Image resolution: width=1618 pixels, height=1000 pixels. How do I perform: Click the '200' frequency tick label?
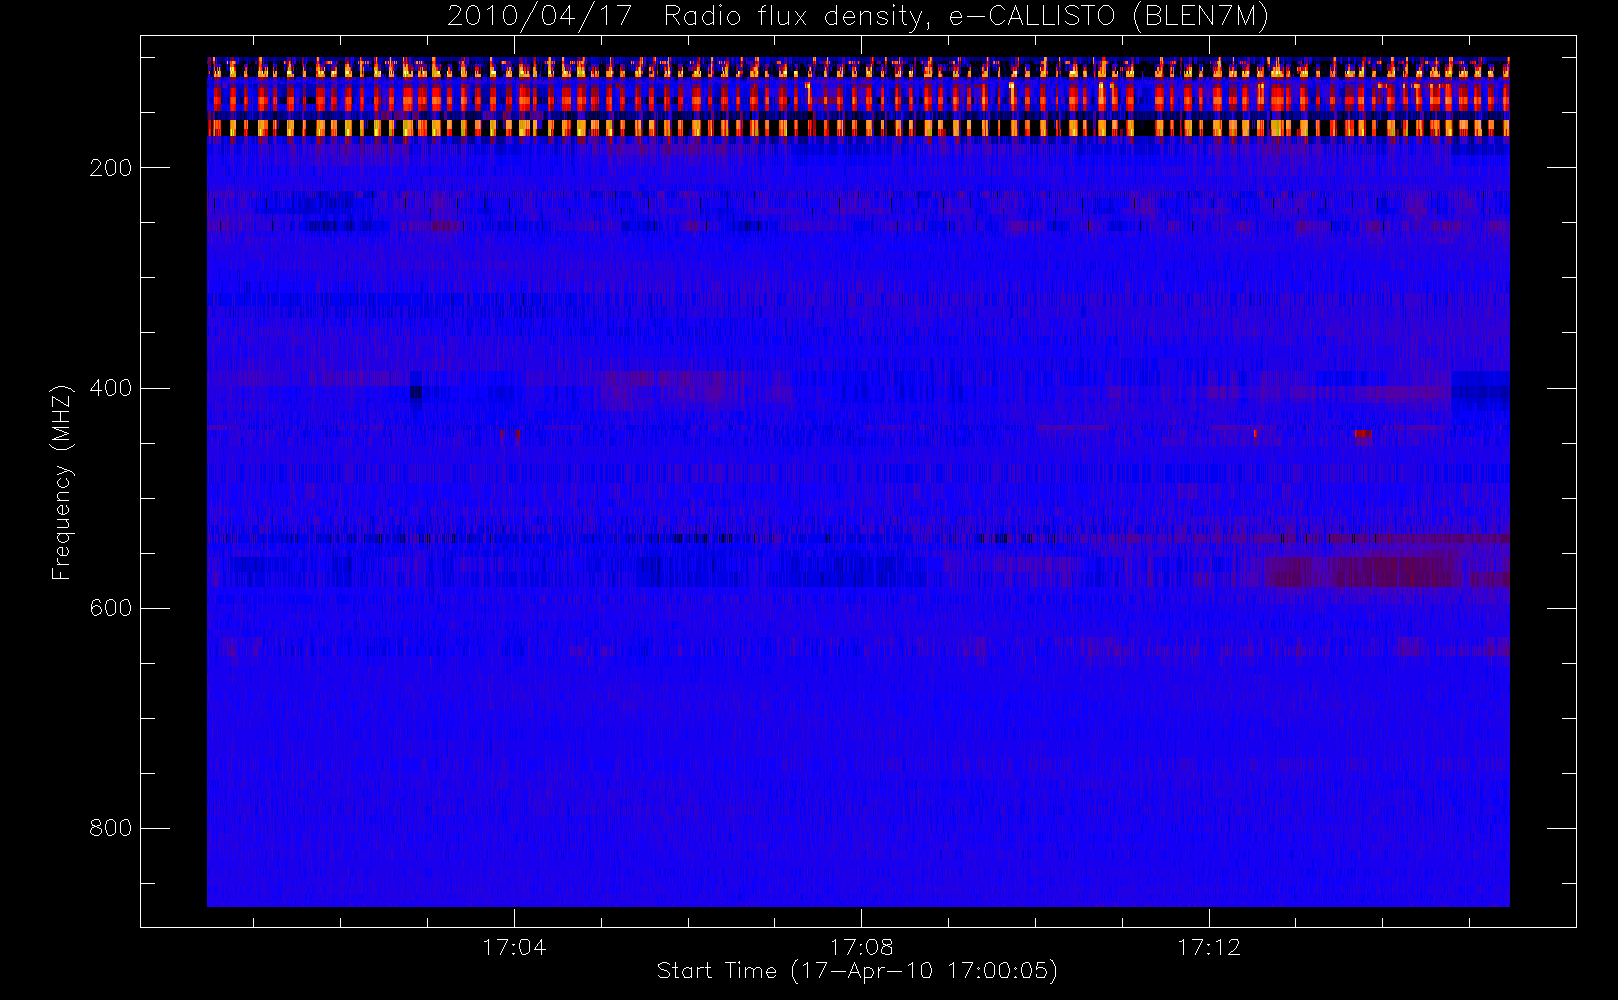tap(111, 168)
